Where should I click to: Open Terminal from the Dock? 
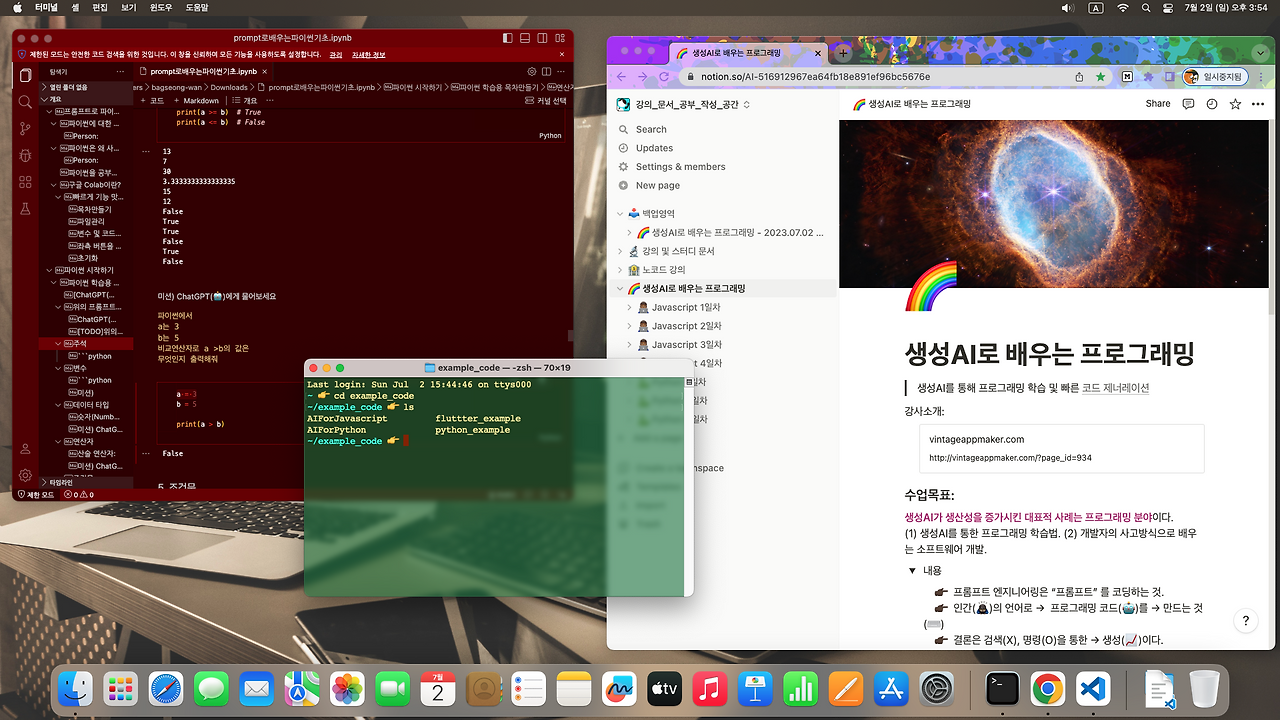(x=1002, y=689)
